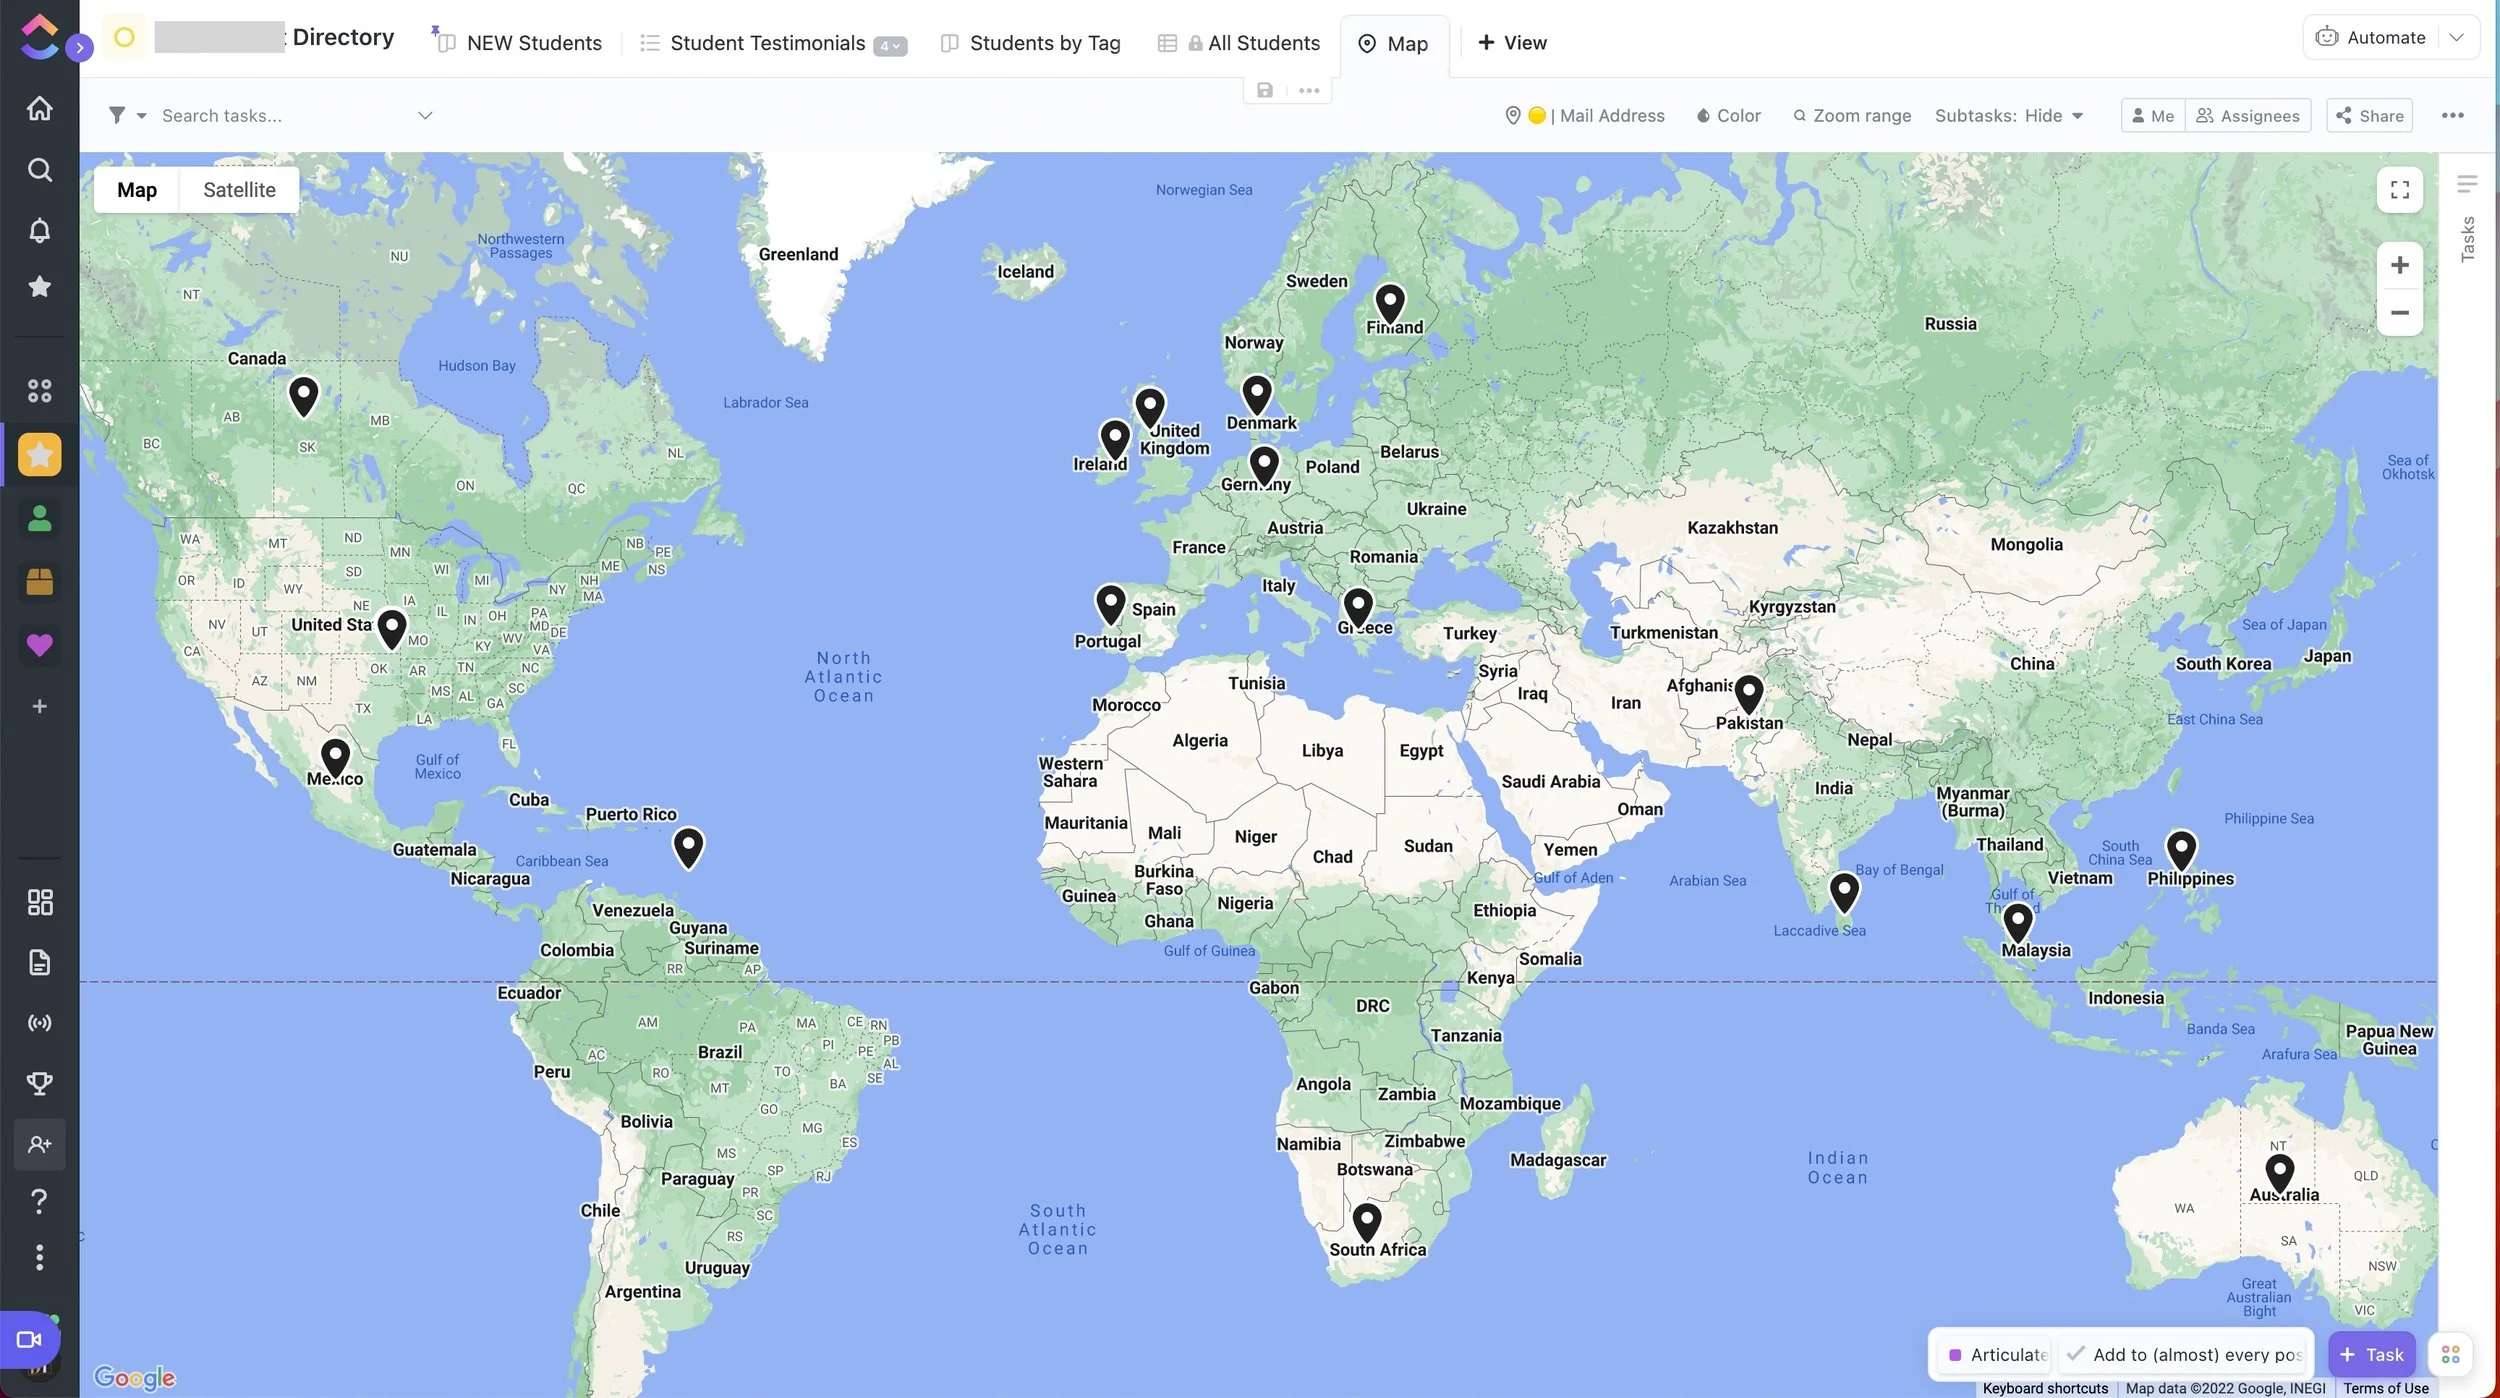The image size is (2500, 1398).
Task: Add a new Task button
Action: click(2371, 1355)
